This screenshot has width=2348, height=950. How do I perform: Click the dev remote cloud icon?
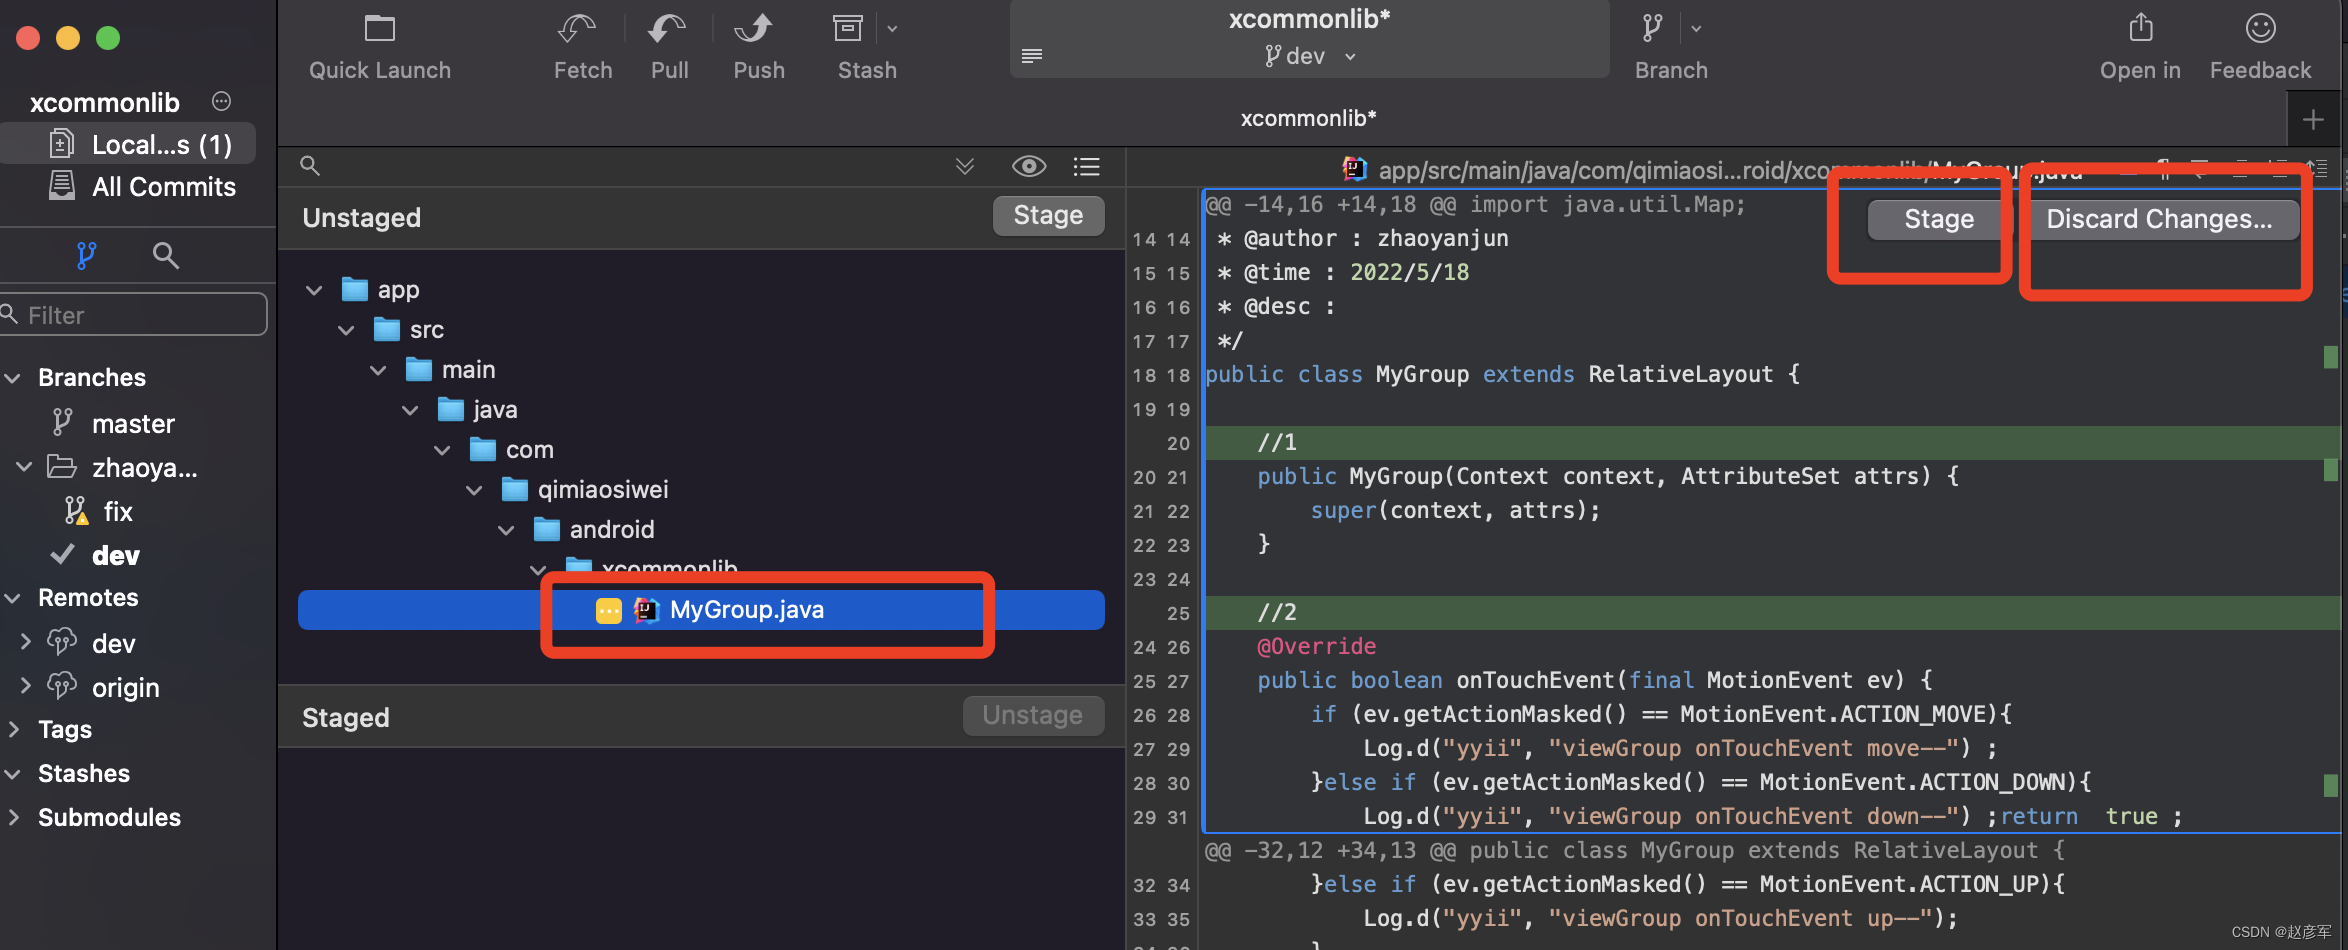tap(62, 642)
